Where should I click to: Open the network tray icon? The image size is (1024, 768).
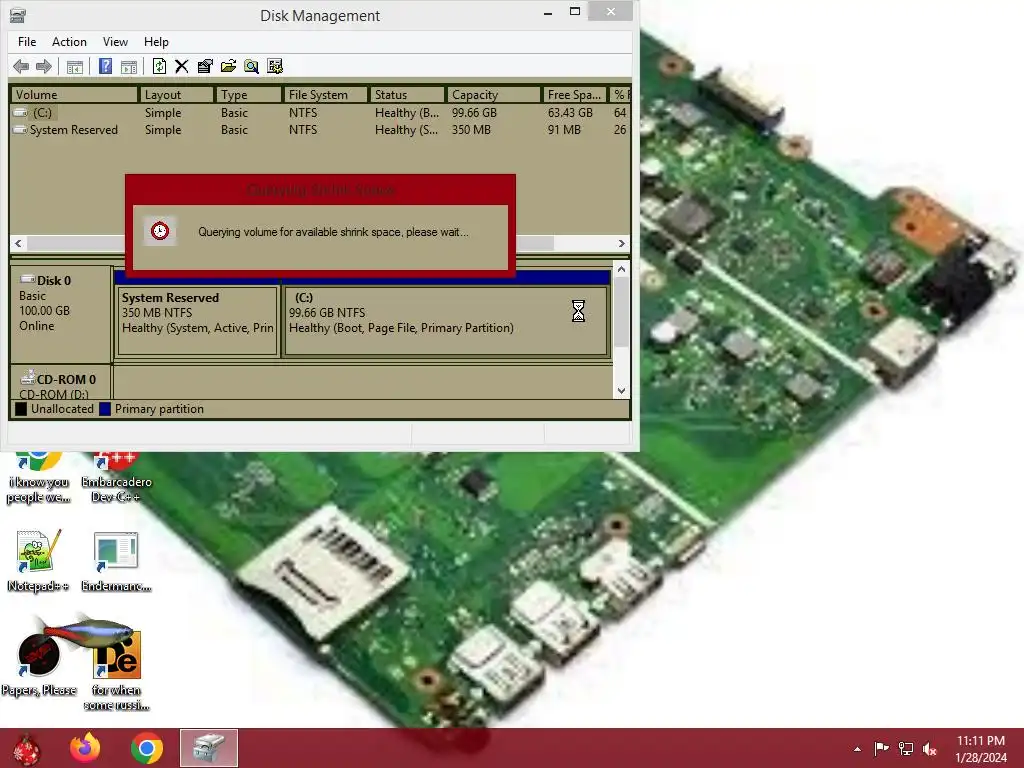point(906,748)
